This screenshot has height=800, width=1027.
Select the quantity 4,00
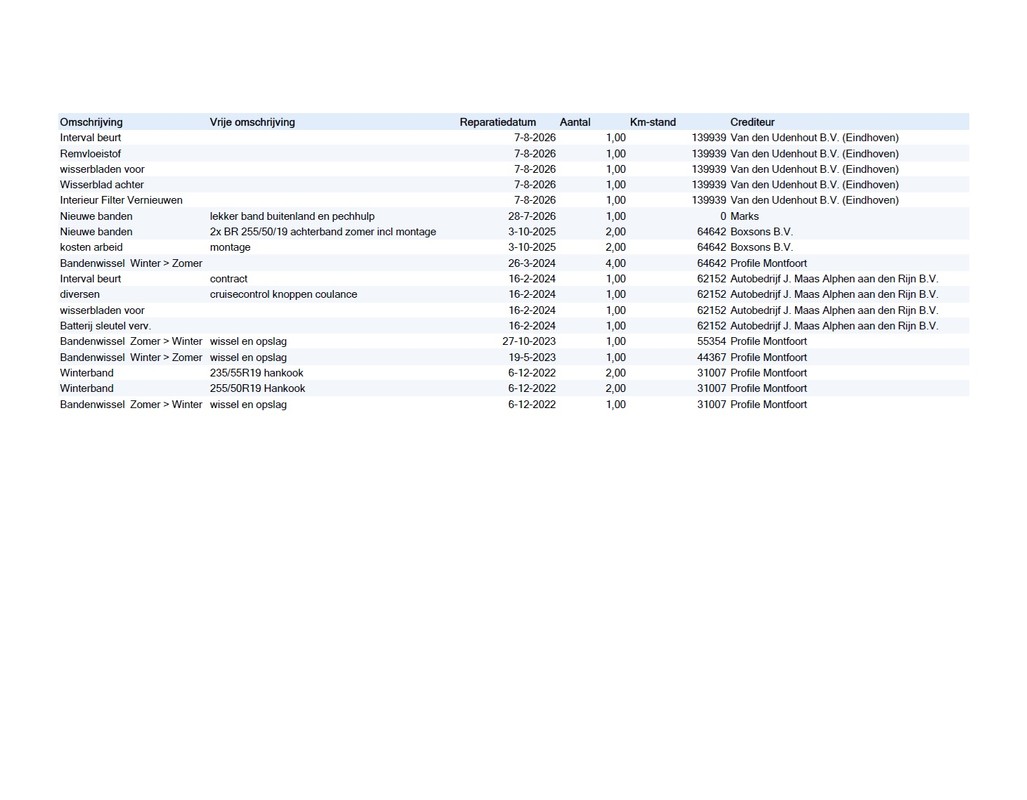point(616,263)
